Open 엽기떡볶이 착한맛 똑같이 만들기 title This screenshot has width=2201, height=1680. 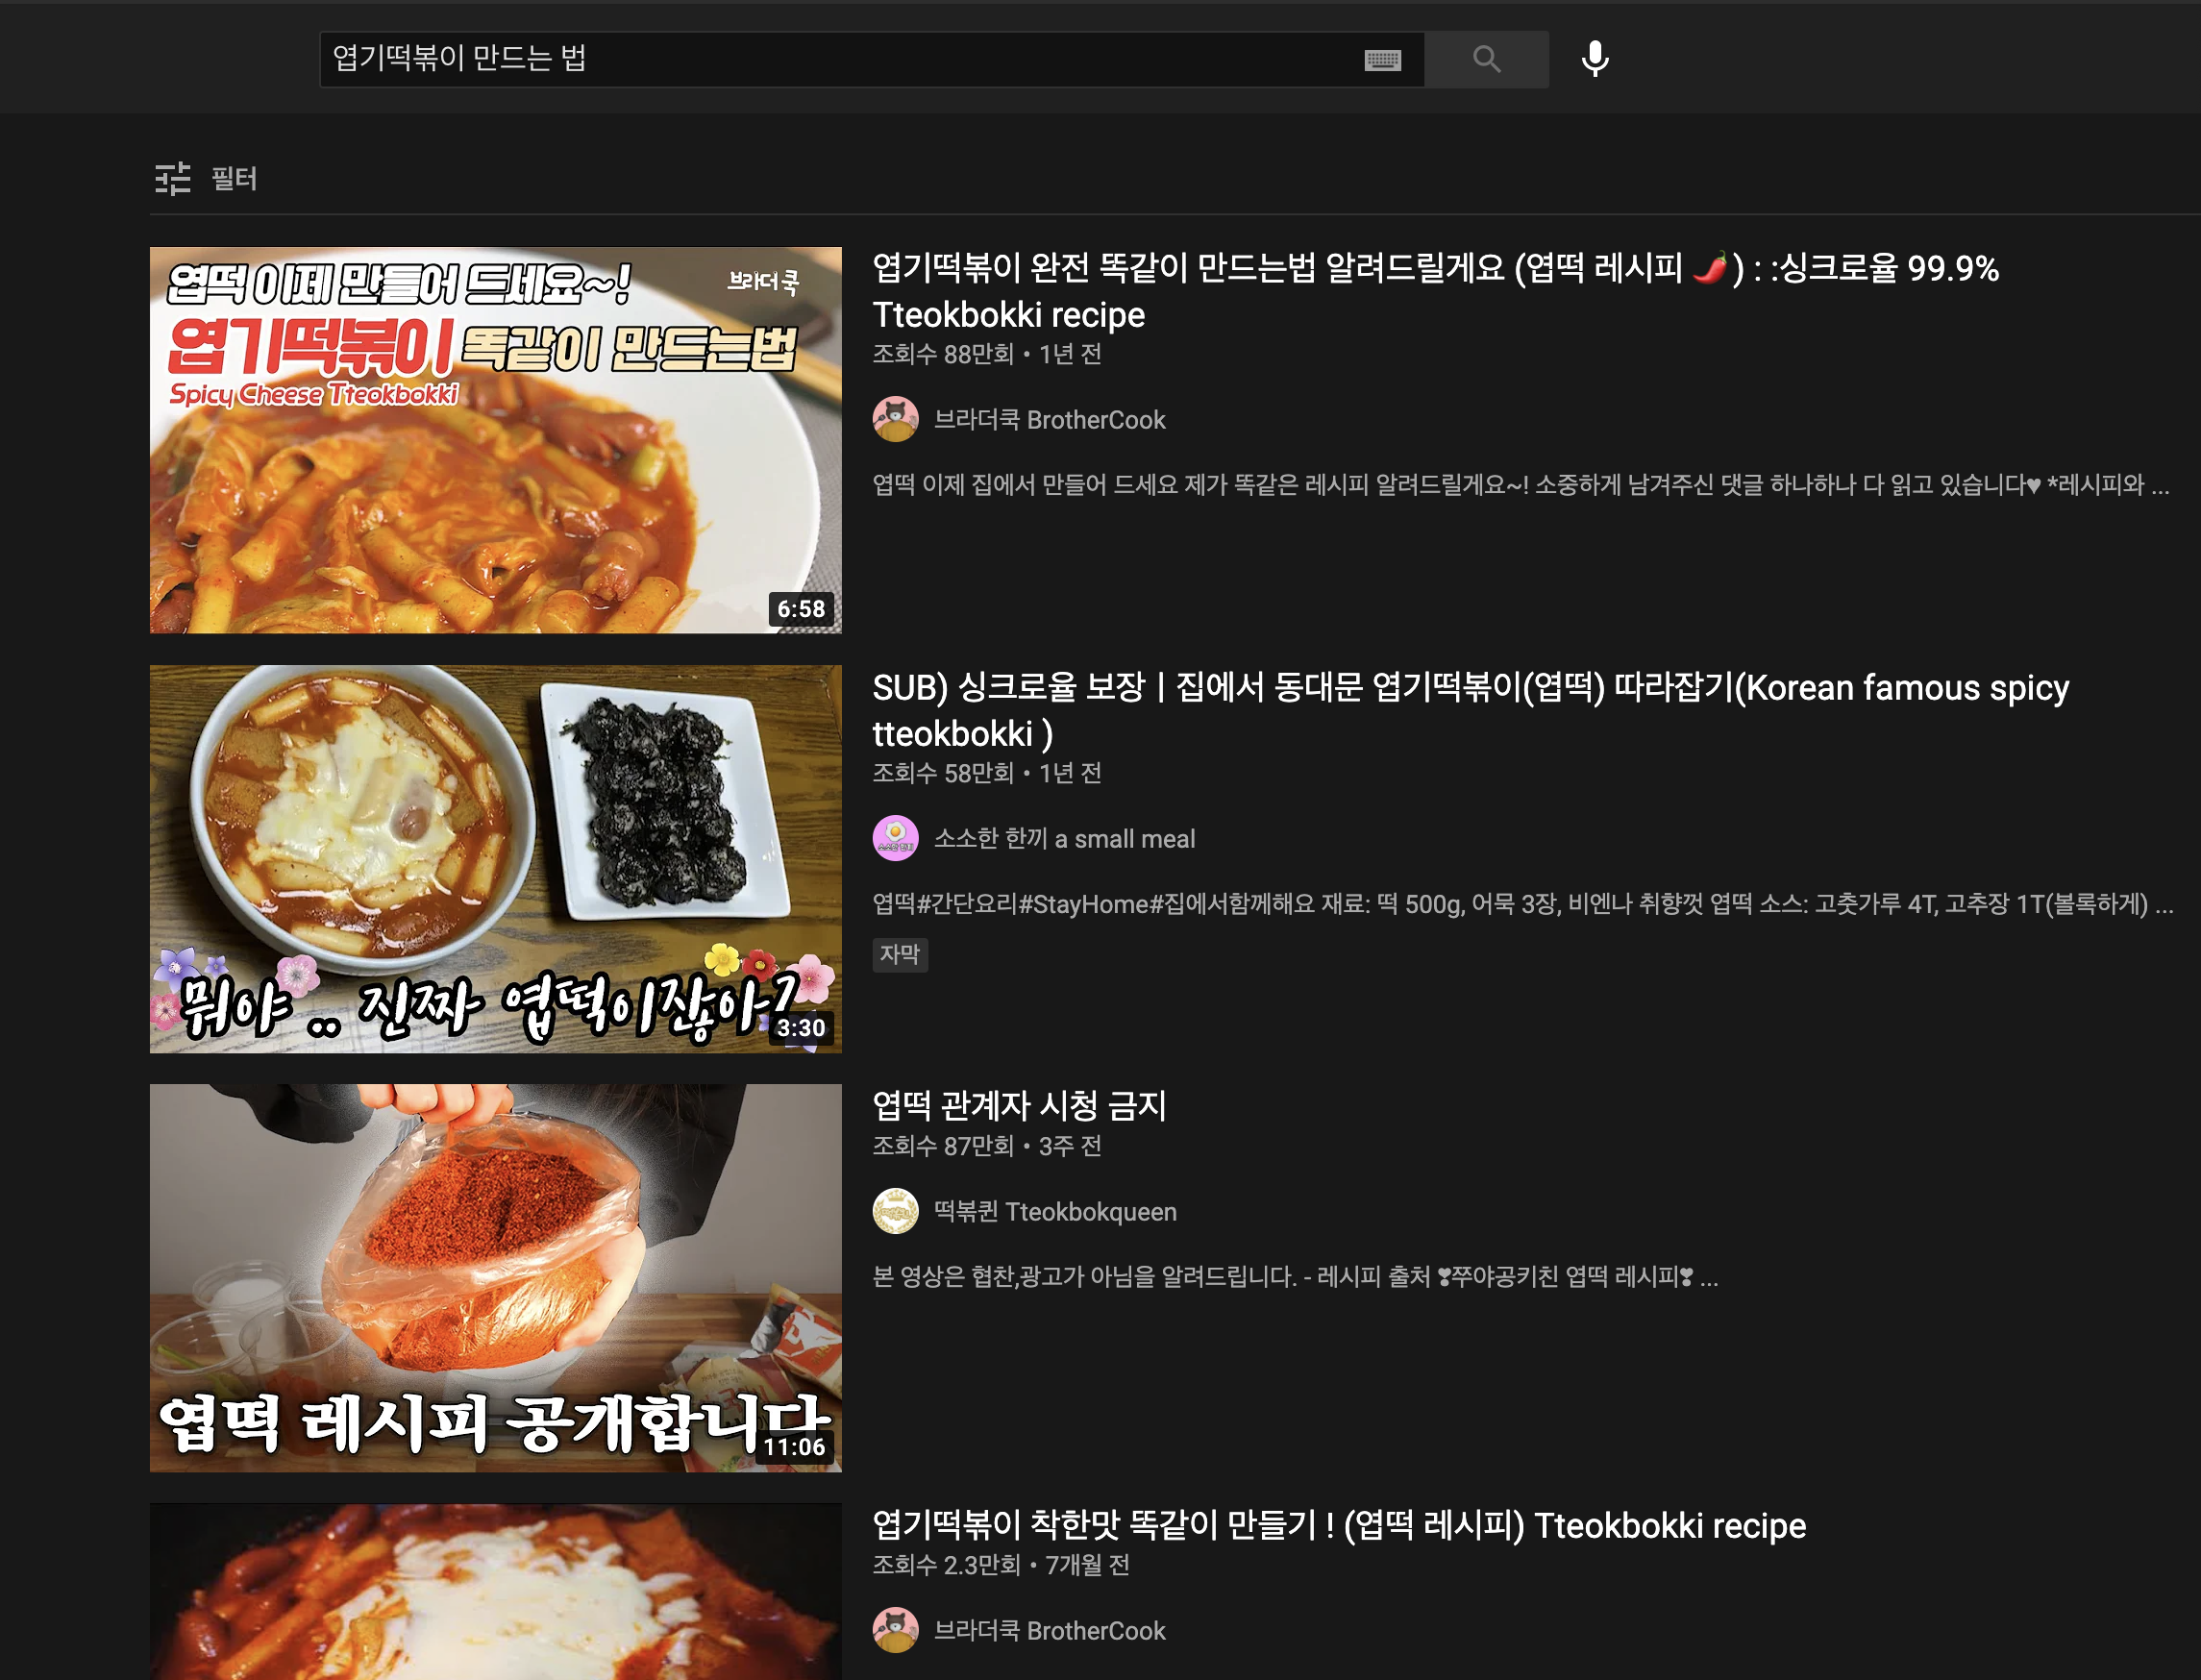[1338, 1525]
